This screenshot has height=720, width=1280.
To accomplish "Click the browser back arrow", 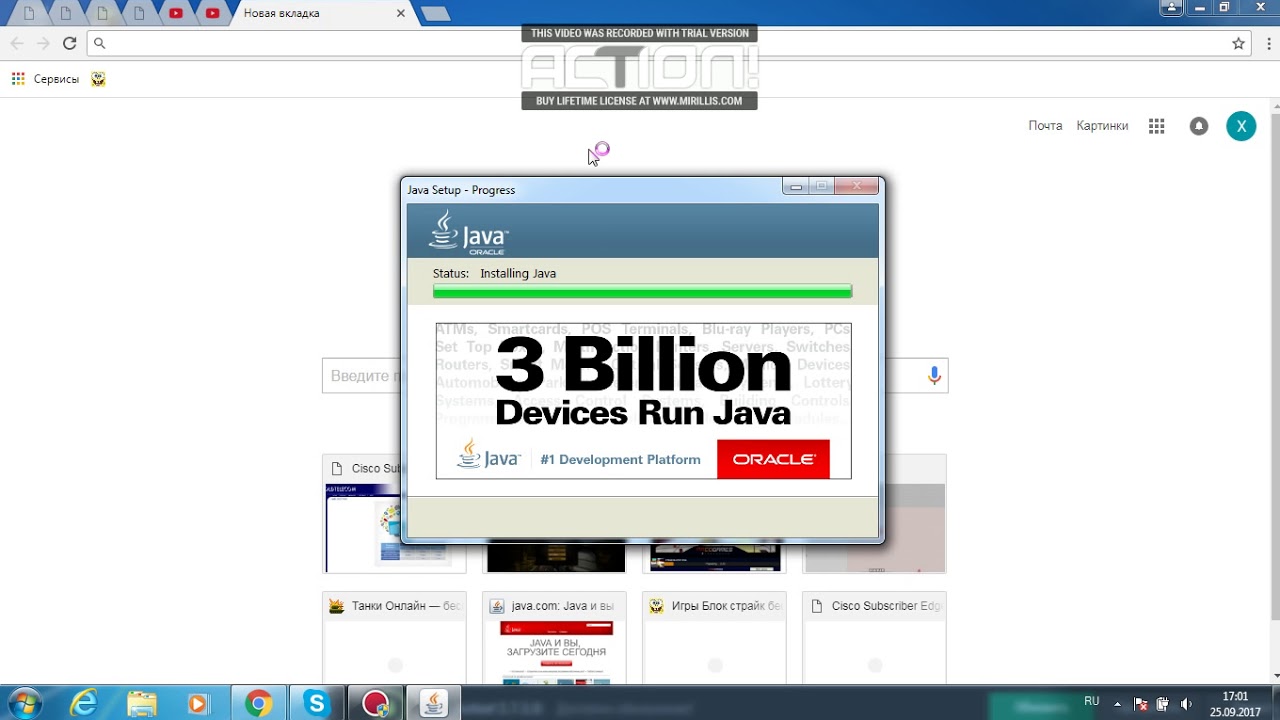I will pyautogui.click(x=16, y=43).
